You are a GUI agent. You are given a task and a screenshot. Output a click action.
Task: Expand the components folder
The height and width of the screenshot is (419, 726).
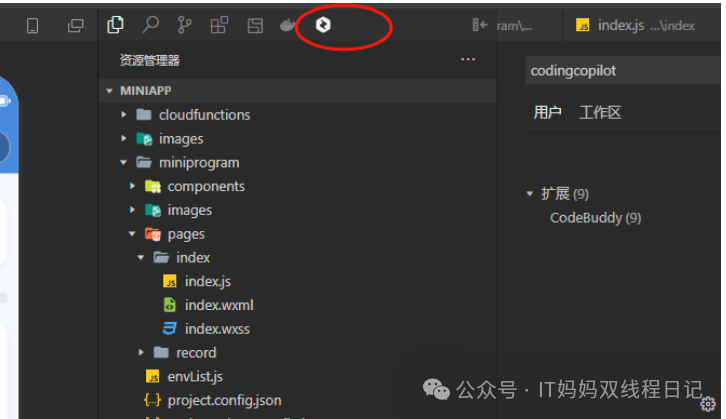pos(132,186)
